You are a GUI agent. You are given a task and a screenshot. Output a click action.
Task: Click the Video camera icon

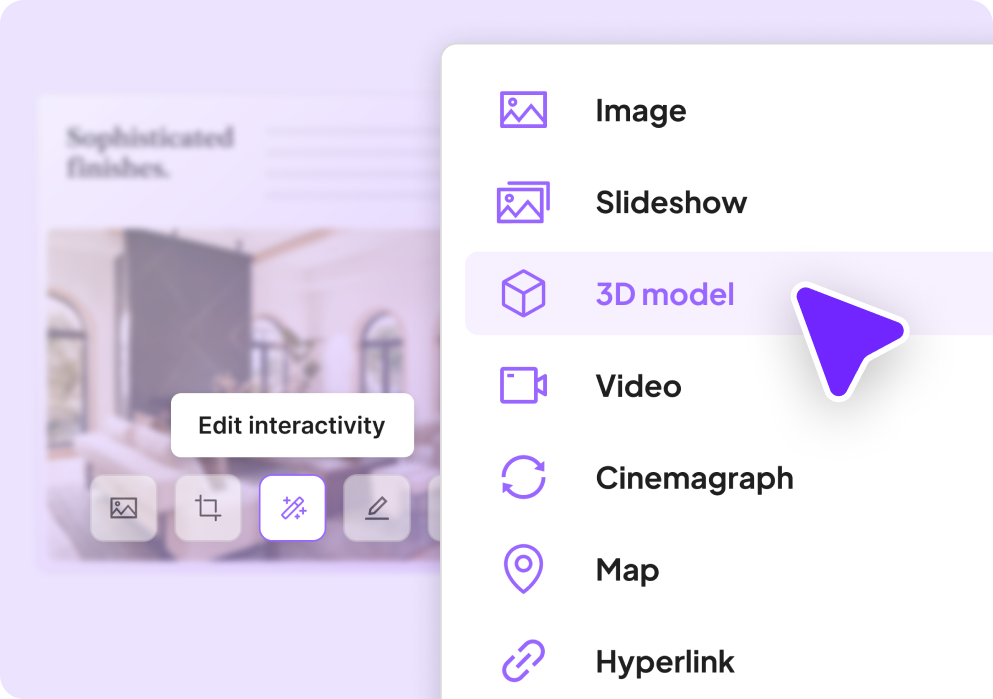523,386
